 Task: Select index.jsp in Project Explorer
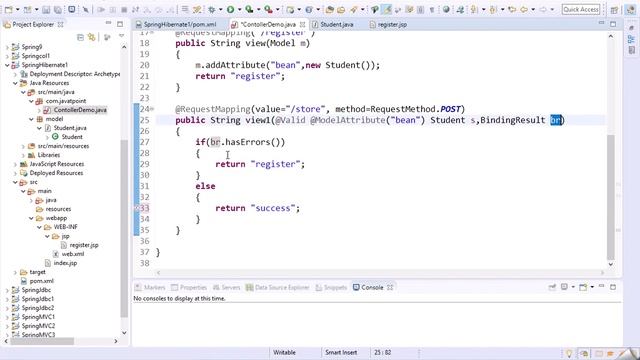[65, 263]
